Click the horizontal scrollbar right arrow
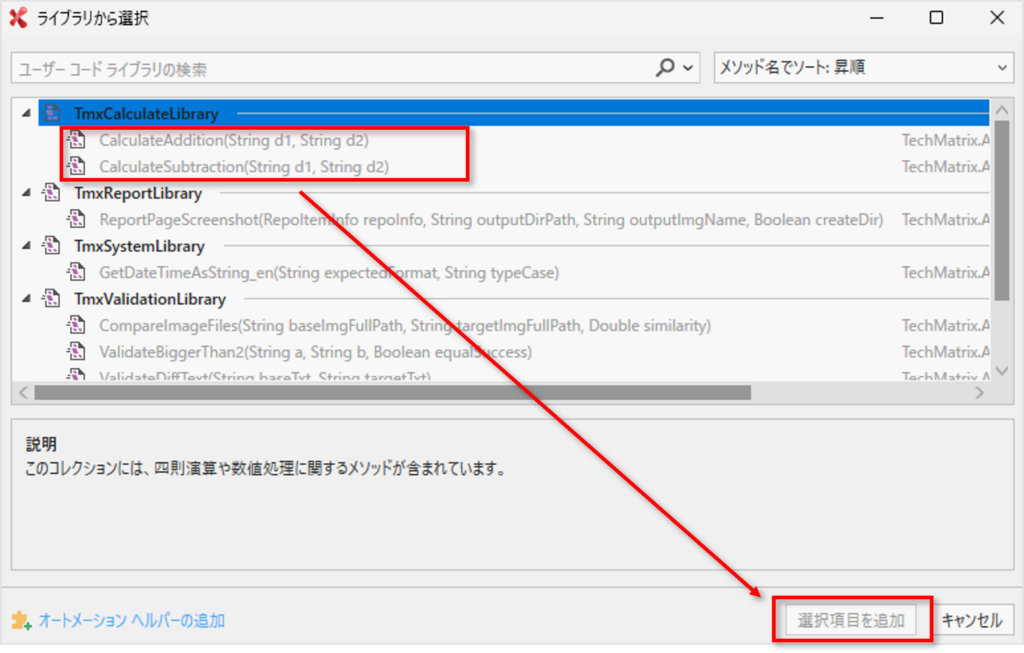 tap(980, 393)
